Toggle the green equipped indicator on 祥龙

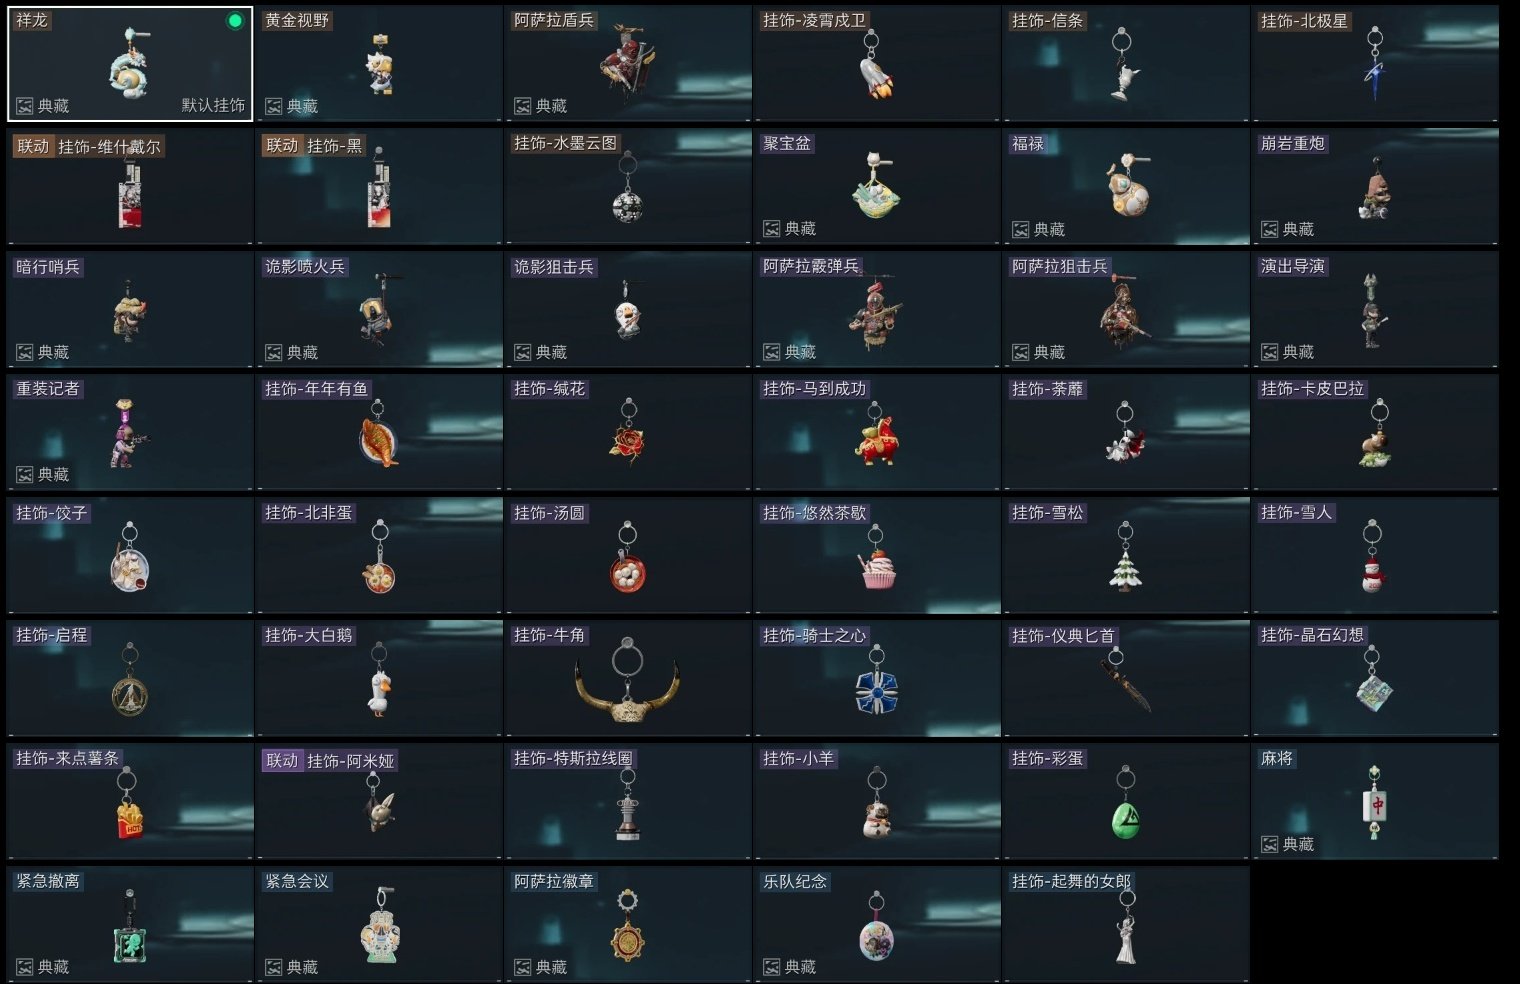coord(235,21)
